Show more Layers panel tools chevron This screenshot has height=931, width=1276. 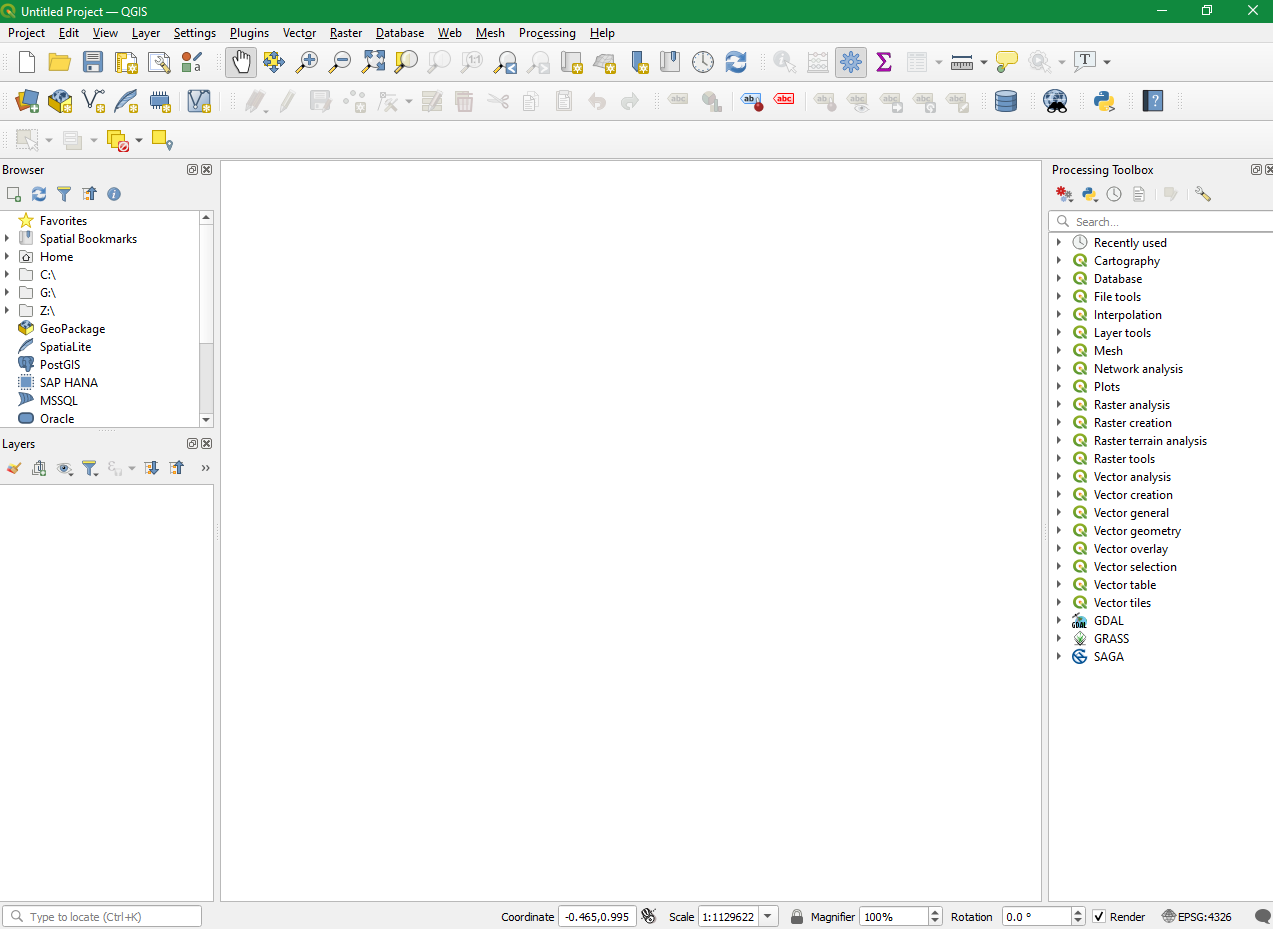point(206,468)
